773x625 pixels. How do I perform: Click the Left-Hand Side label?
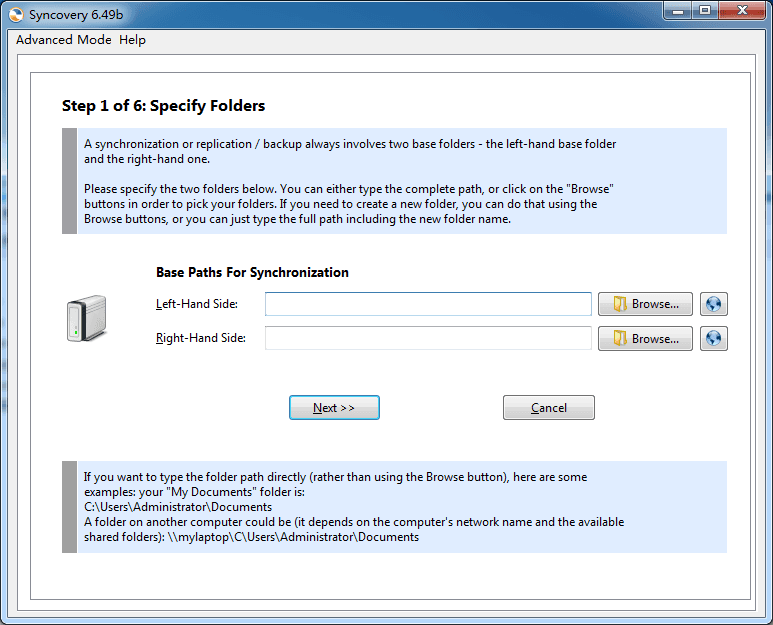click(197, 304)
